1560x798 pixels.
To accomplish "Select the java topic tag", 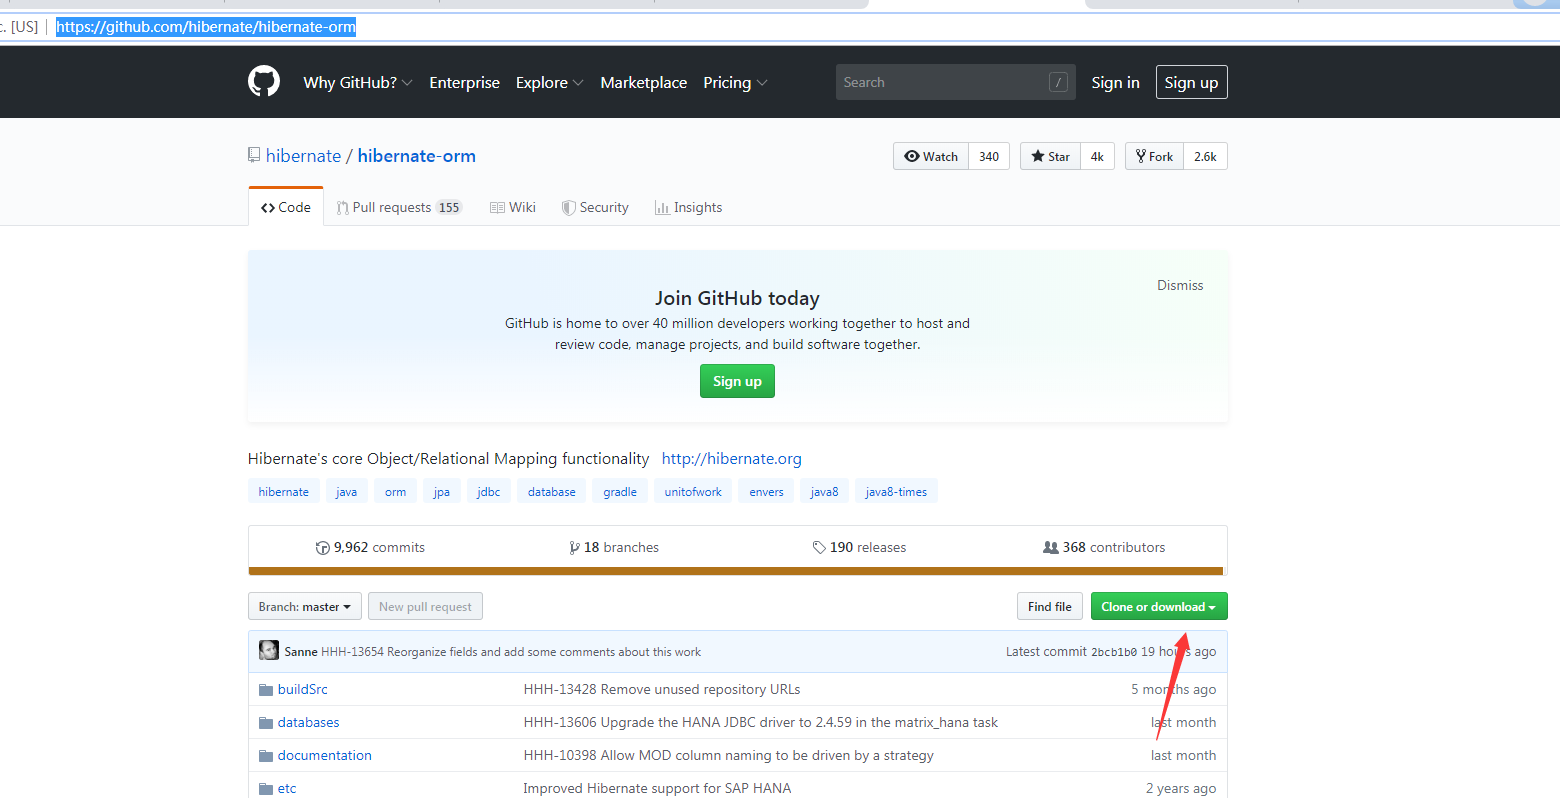I will point(347,492).
